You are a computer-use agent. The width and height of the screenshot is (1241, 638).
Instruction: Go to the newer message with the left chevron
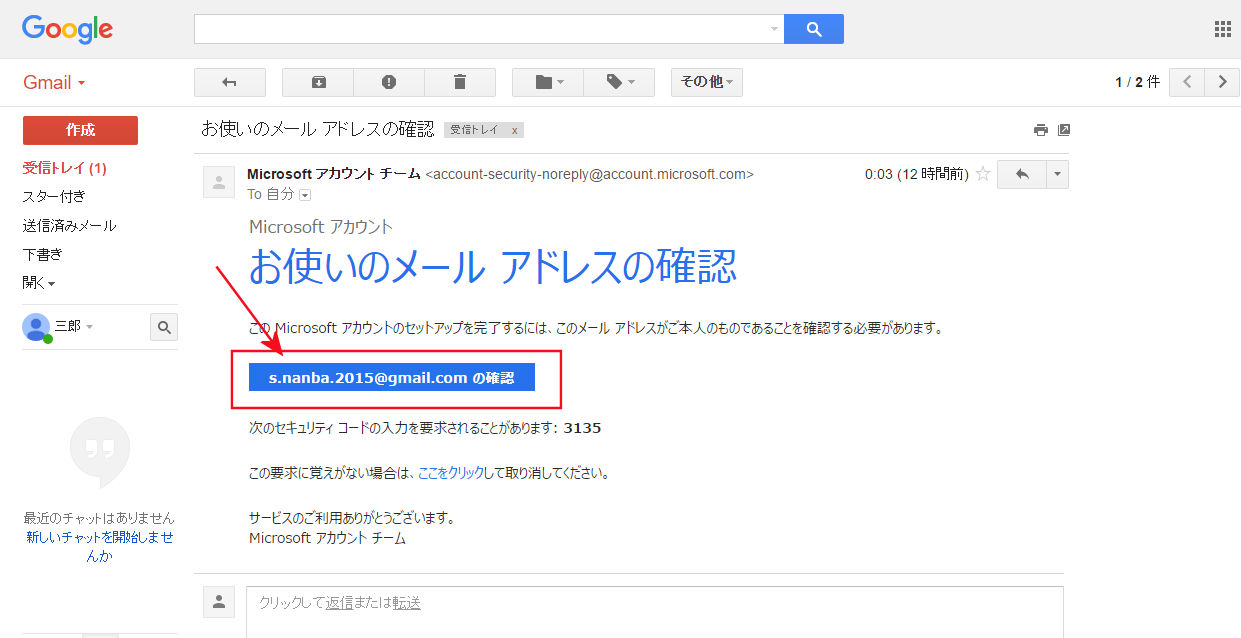pyautogui.click(x=1187, y=82)
